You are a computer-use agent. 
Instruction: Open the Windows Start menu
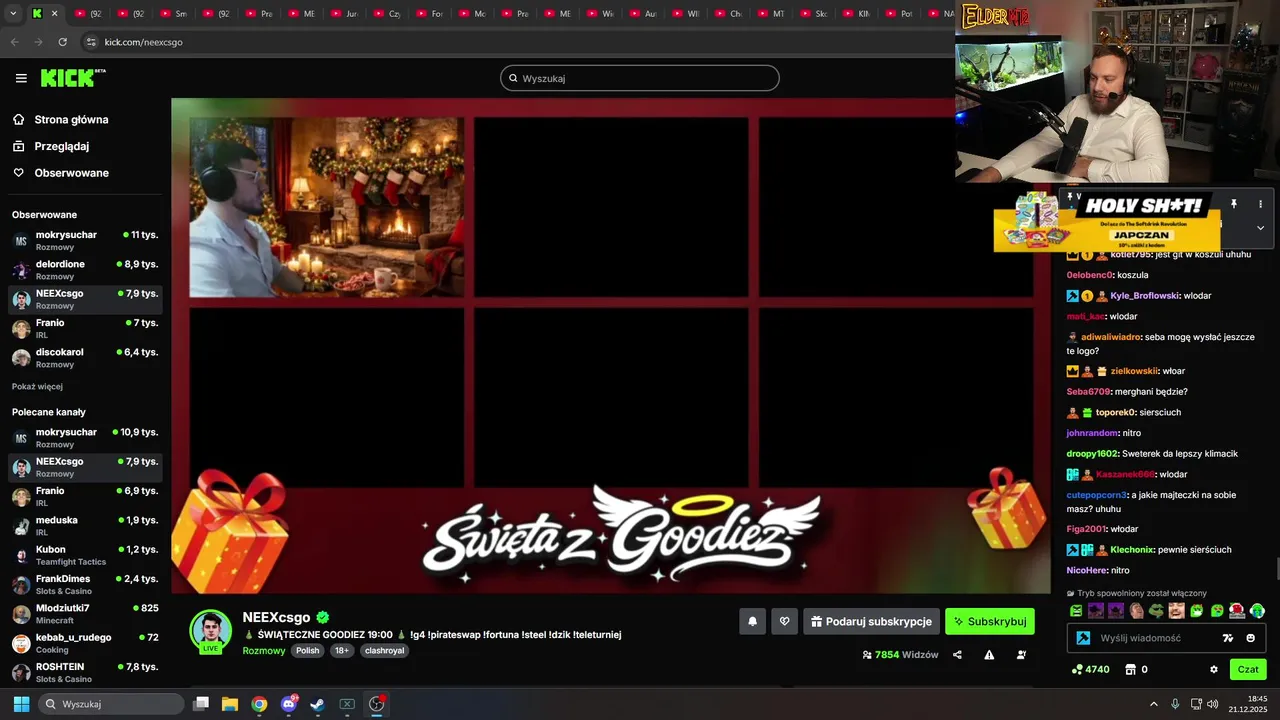click(21, 704)
